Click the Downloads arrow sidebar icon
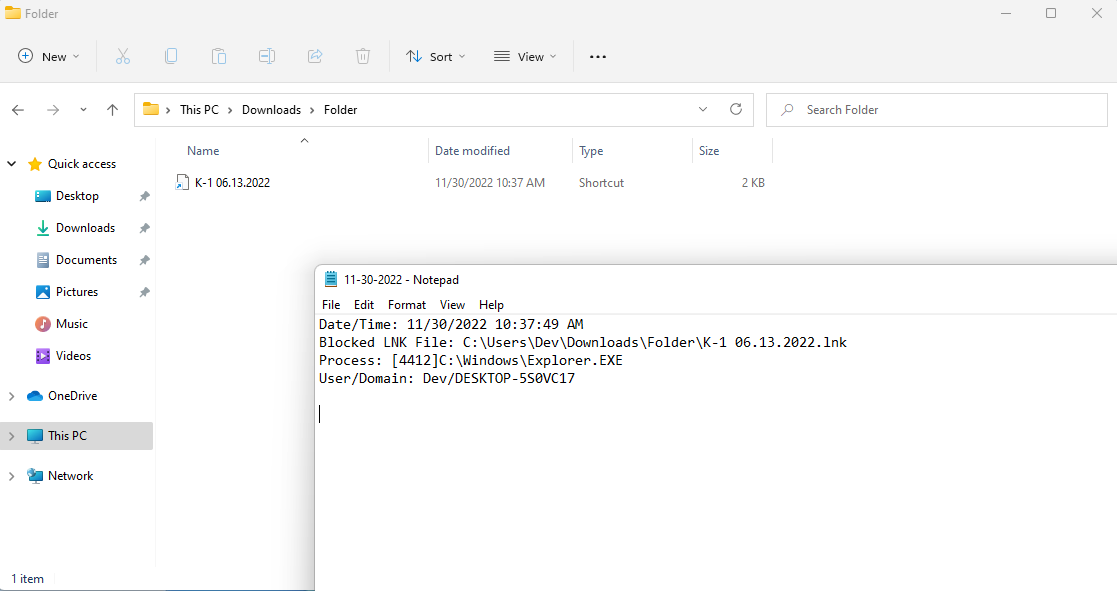This screenshot has width=1117, height=591. point(43,228)
